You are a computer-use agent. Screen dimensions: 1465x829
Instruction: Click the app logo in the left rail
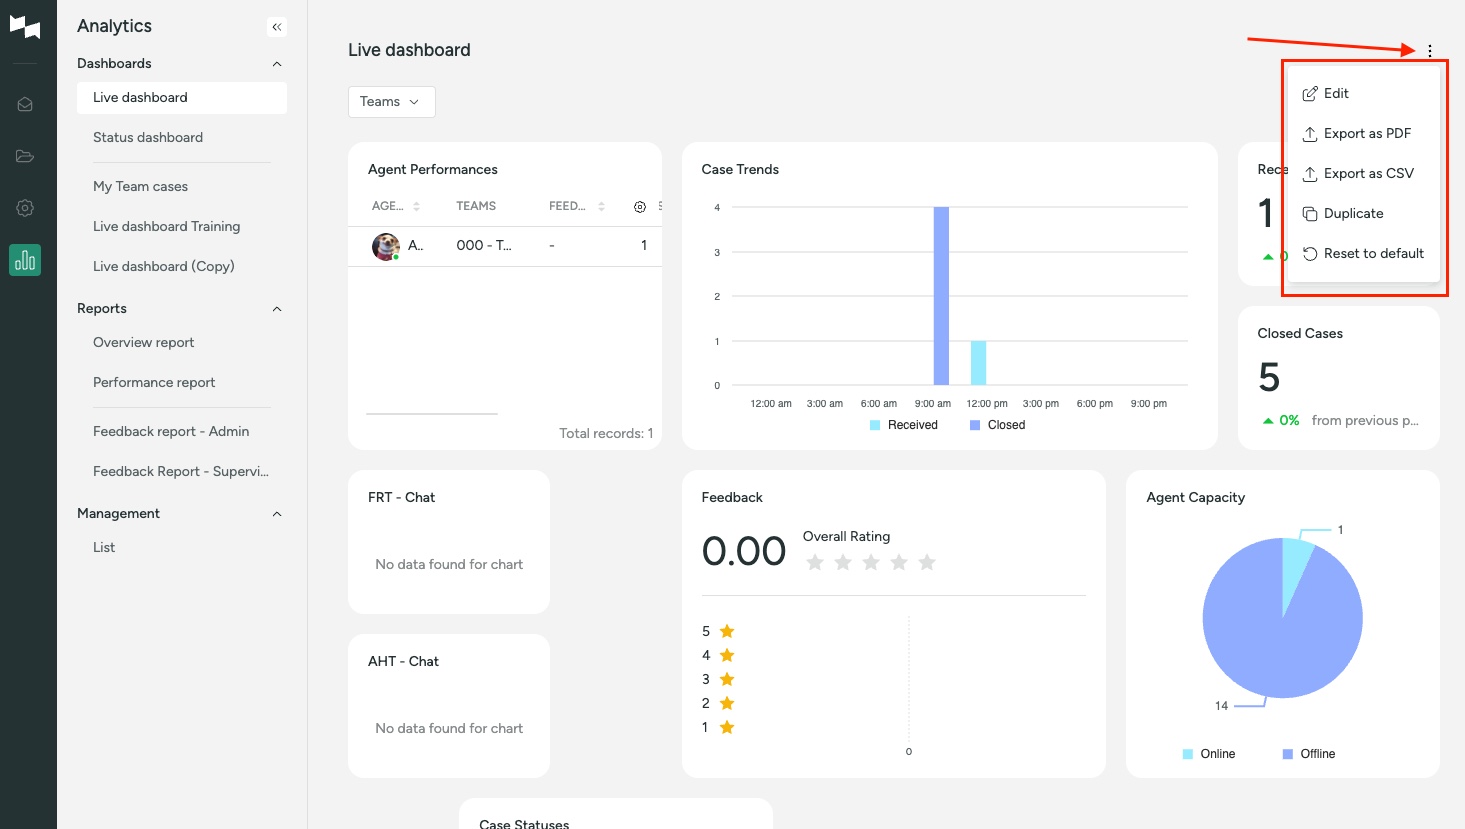25,27
